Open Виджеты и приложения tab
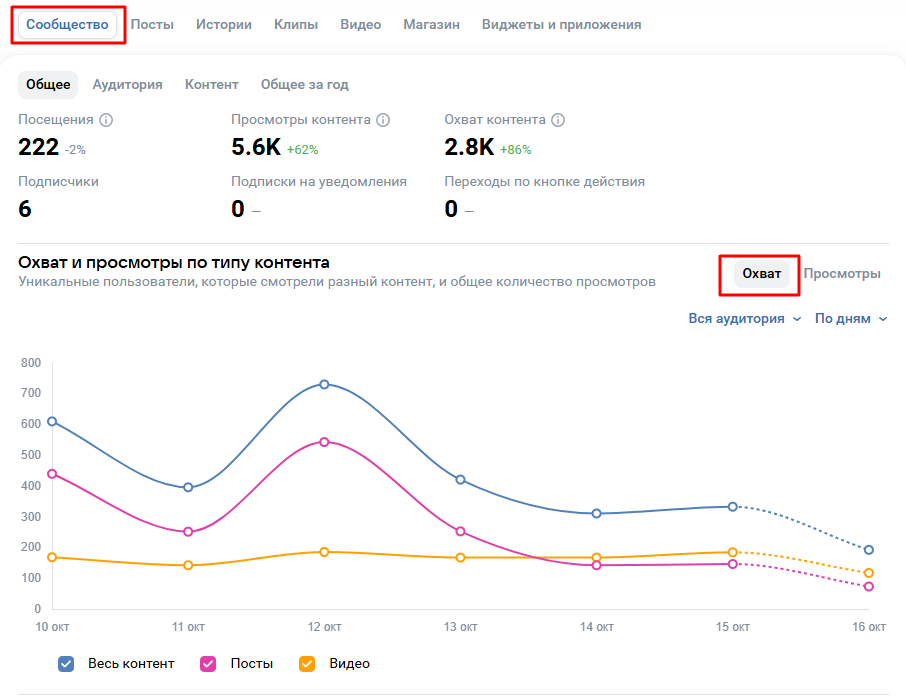 tap(561, 24)
